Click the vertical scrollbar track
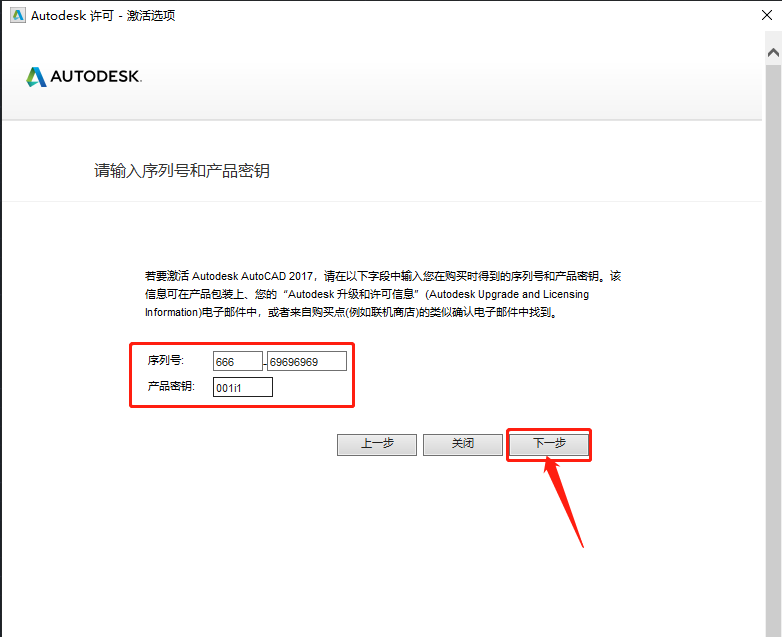 (x=773, y=349)
